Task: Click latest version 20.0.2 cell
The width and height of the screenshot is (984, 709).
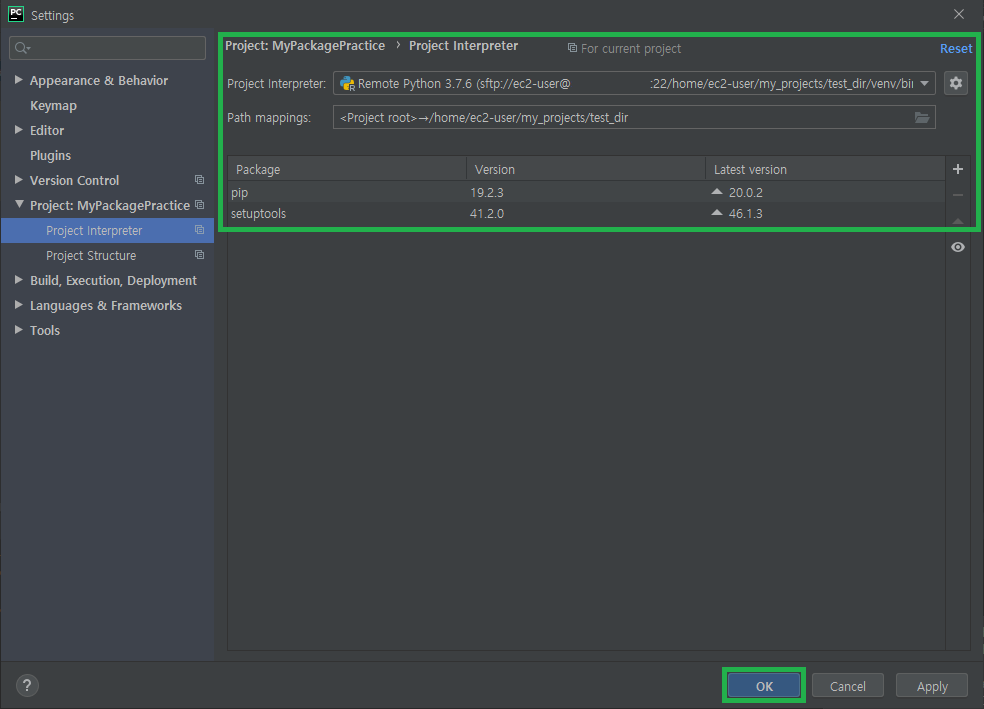Action: 746,193
